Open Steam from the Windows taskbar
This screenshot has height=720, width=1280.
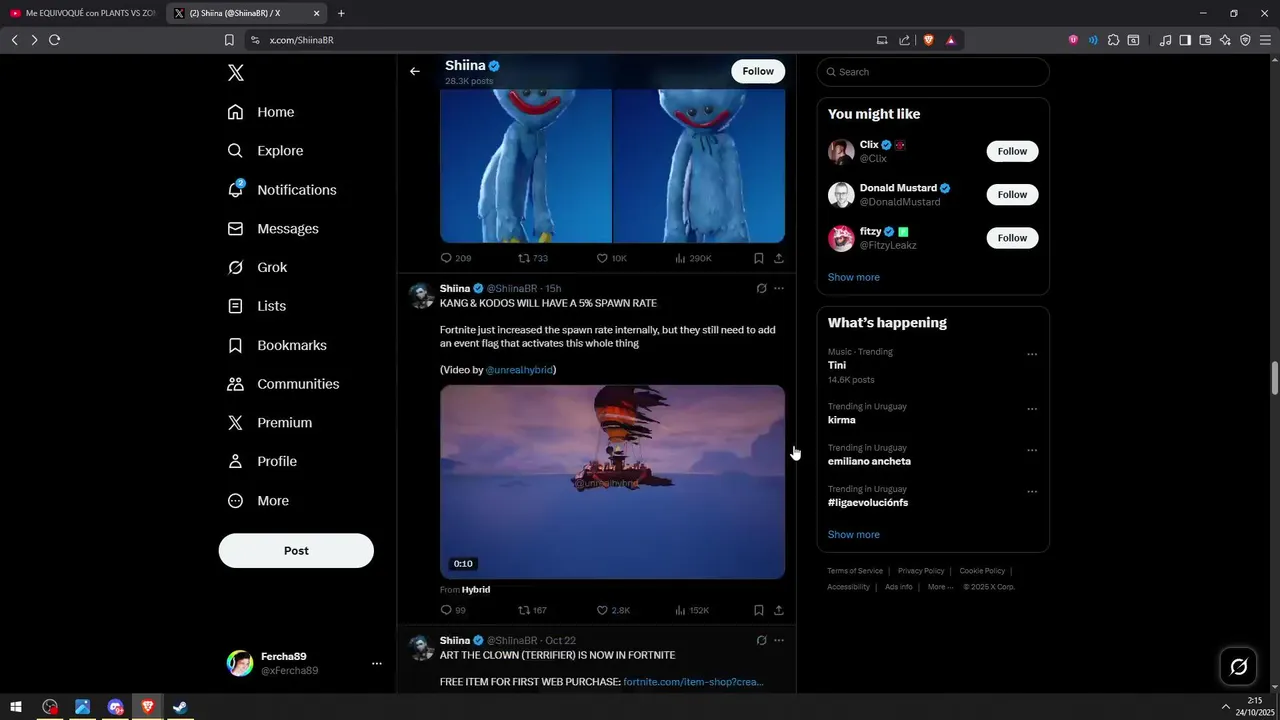[180, 707]
